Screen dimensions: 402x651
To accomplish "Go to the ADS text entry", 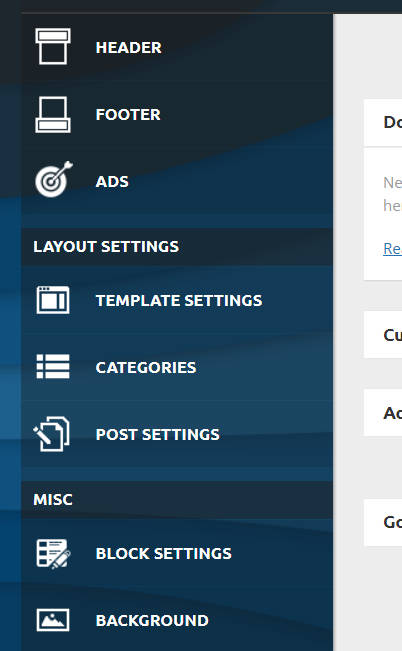I will (112, 182).
